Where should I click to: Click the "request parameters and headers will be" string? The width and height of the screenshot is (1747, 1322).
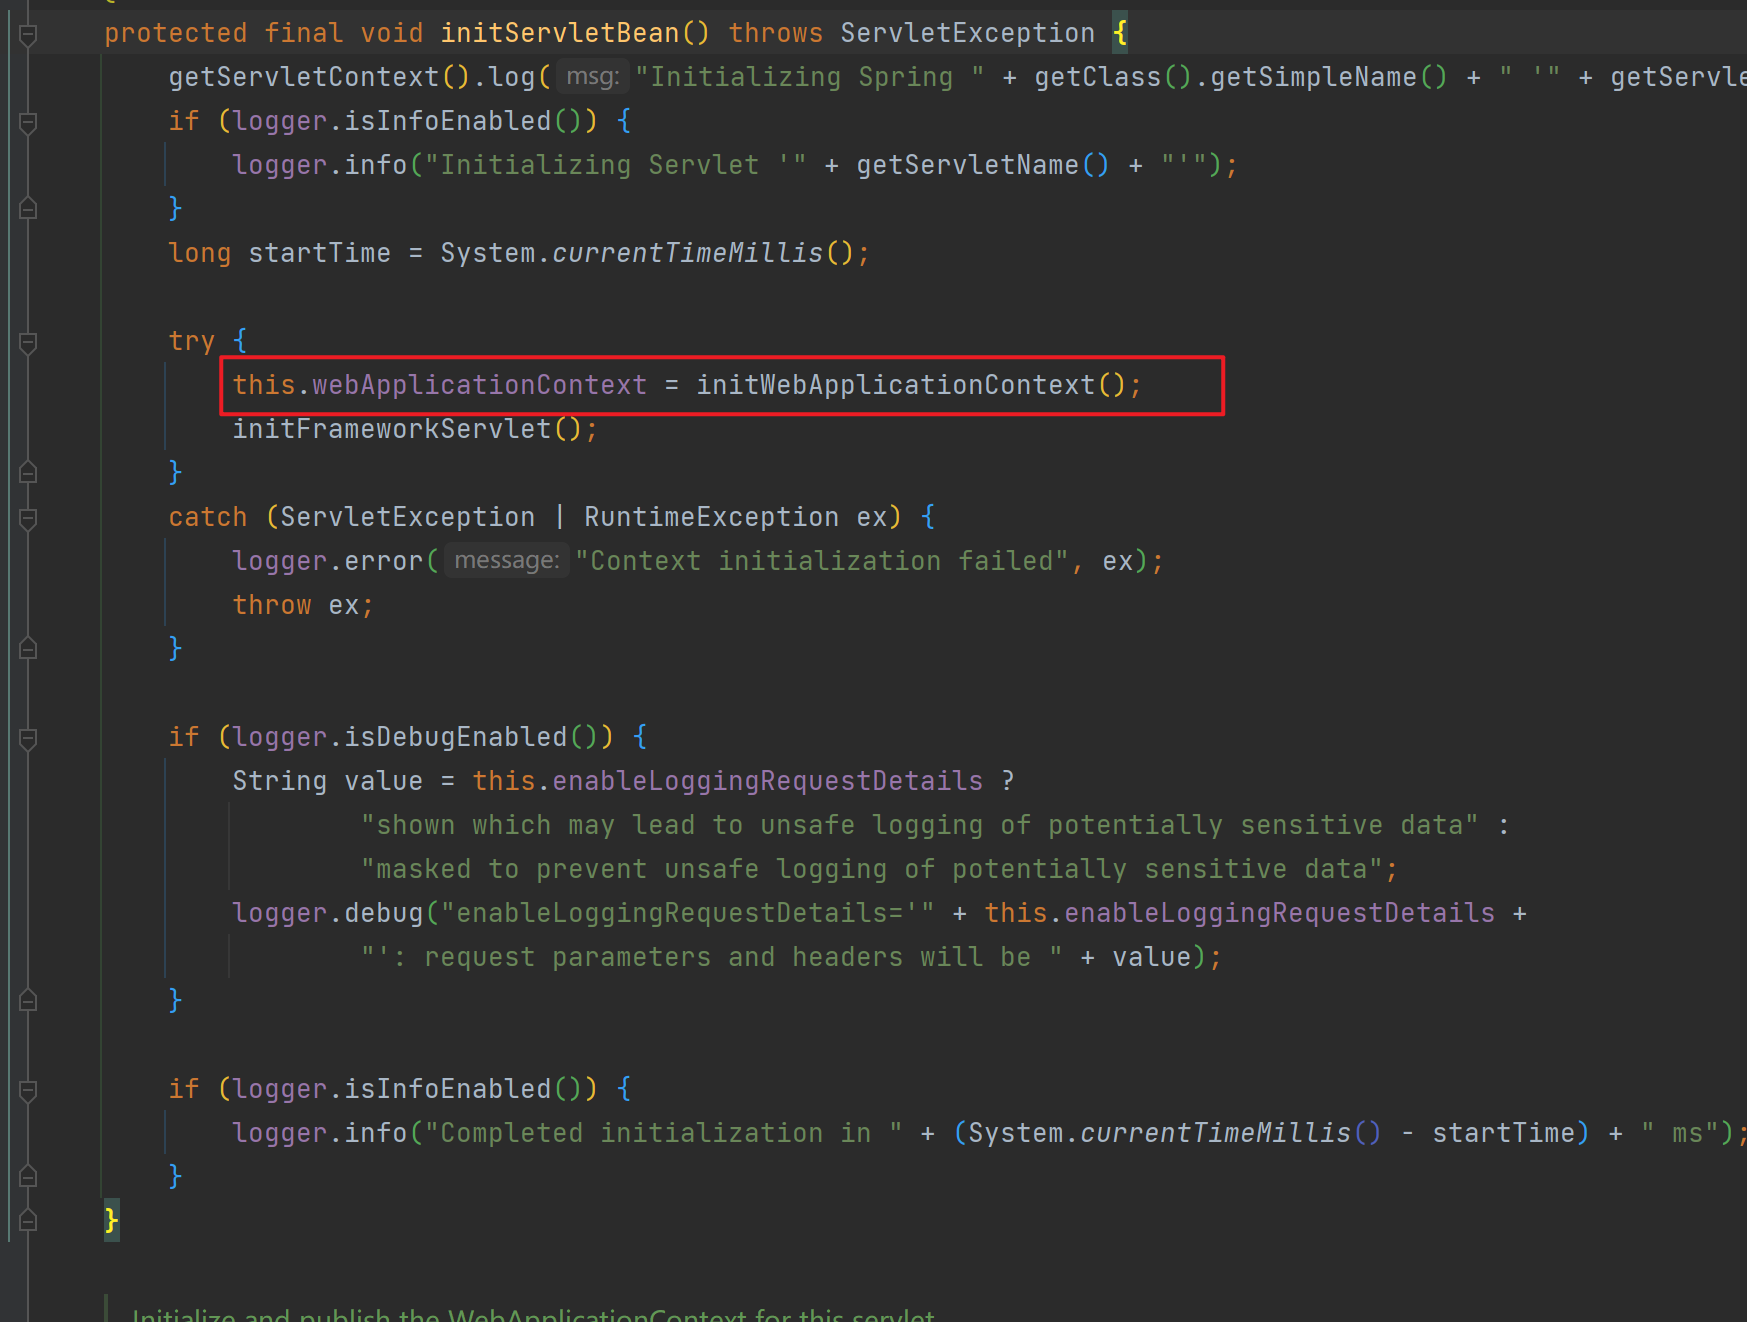tap(711, 957)
